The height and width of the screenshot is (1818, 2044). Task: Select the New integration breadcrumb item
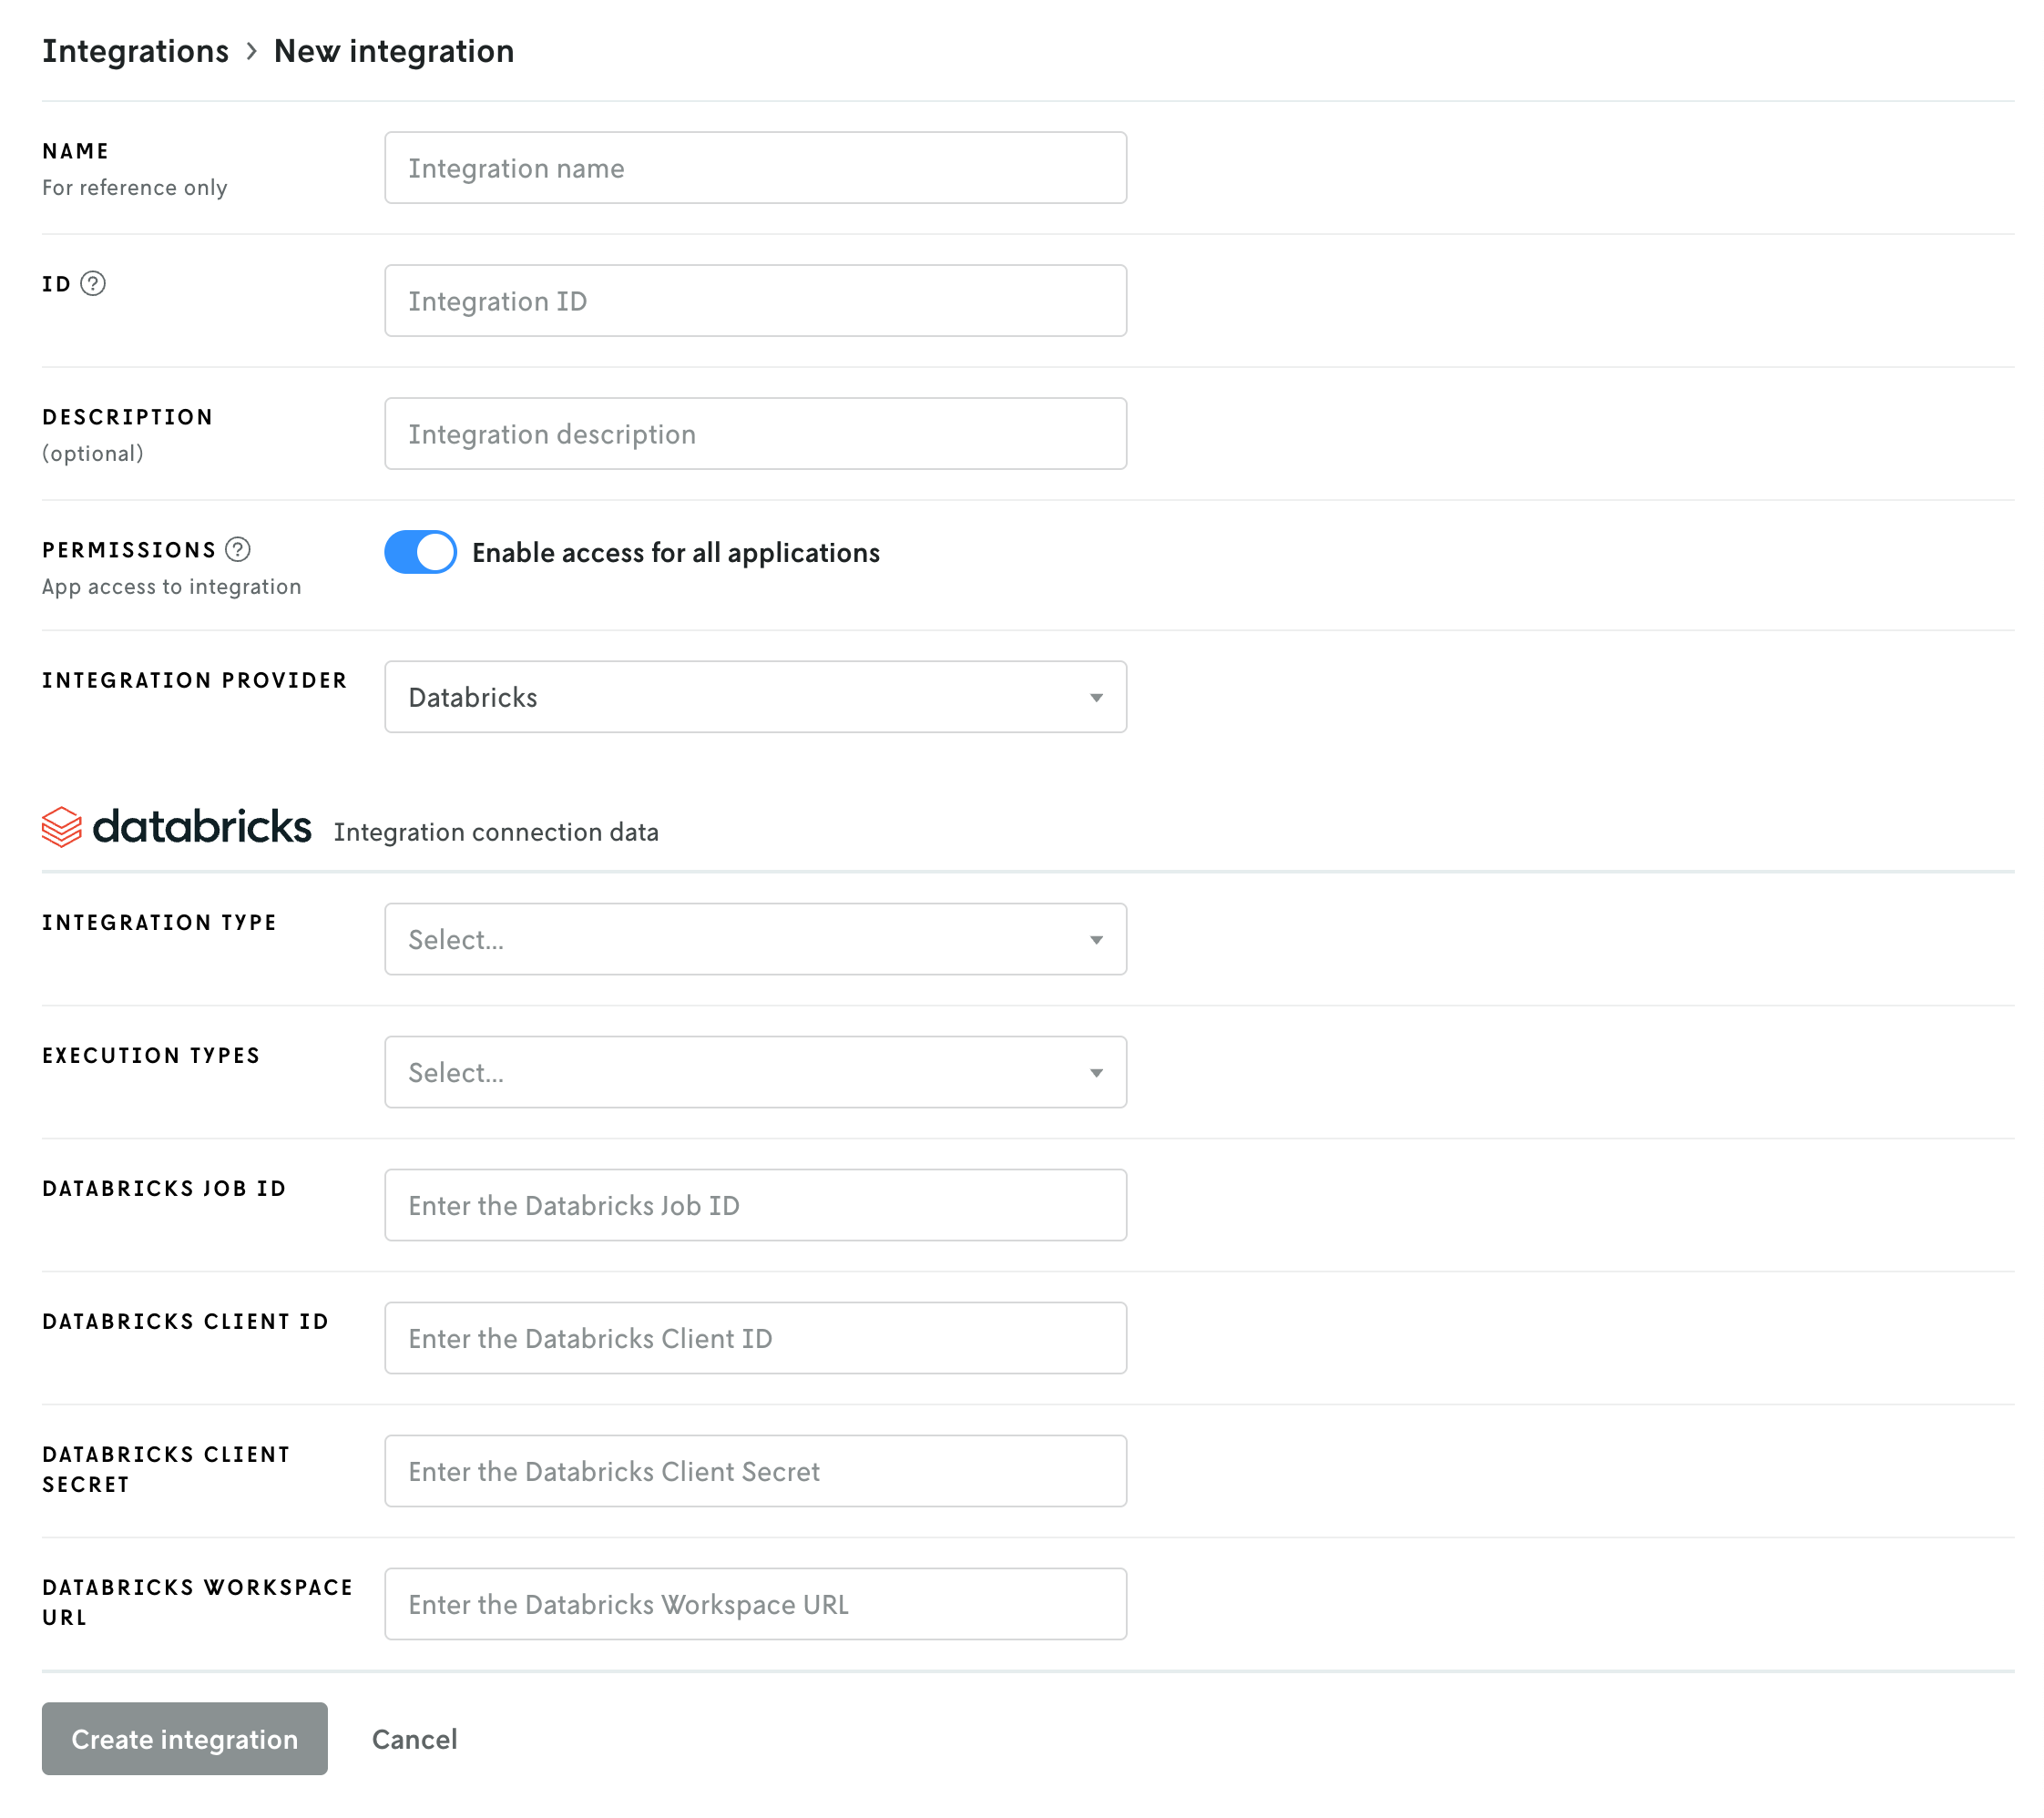tap(394, 50)
